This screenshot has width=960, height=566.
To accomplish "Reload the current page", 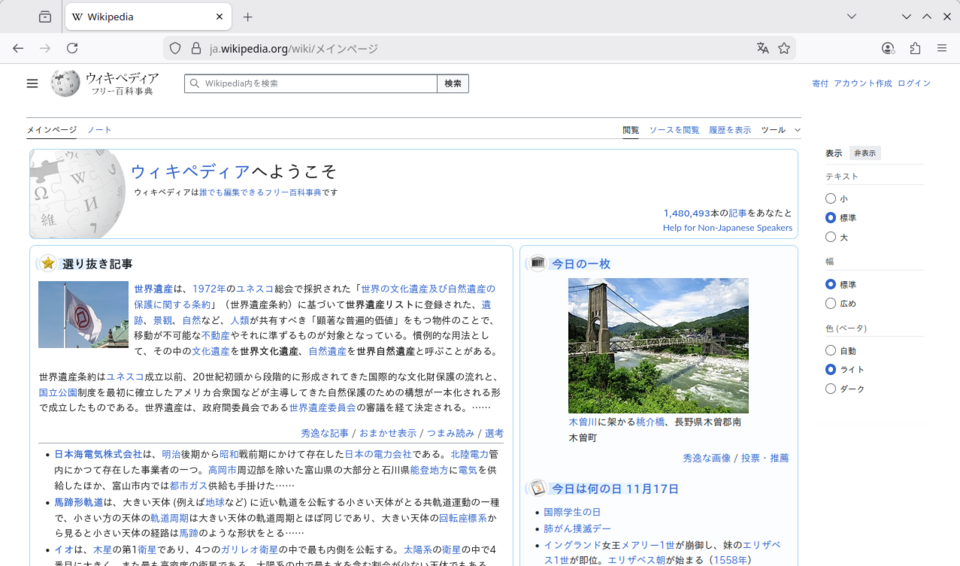I will click(72, 48).
